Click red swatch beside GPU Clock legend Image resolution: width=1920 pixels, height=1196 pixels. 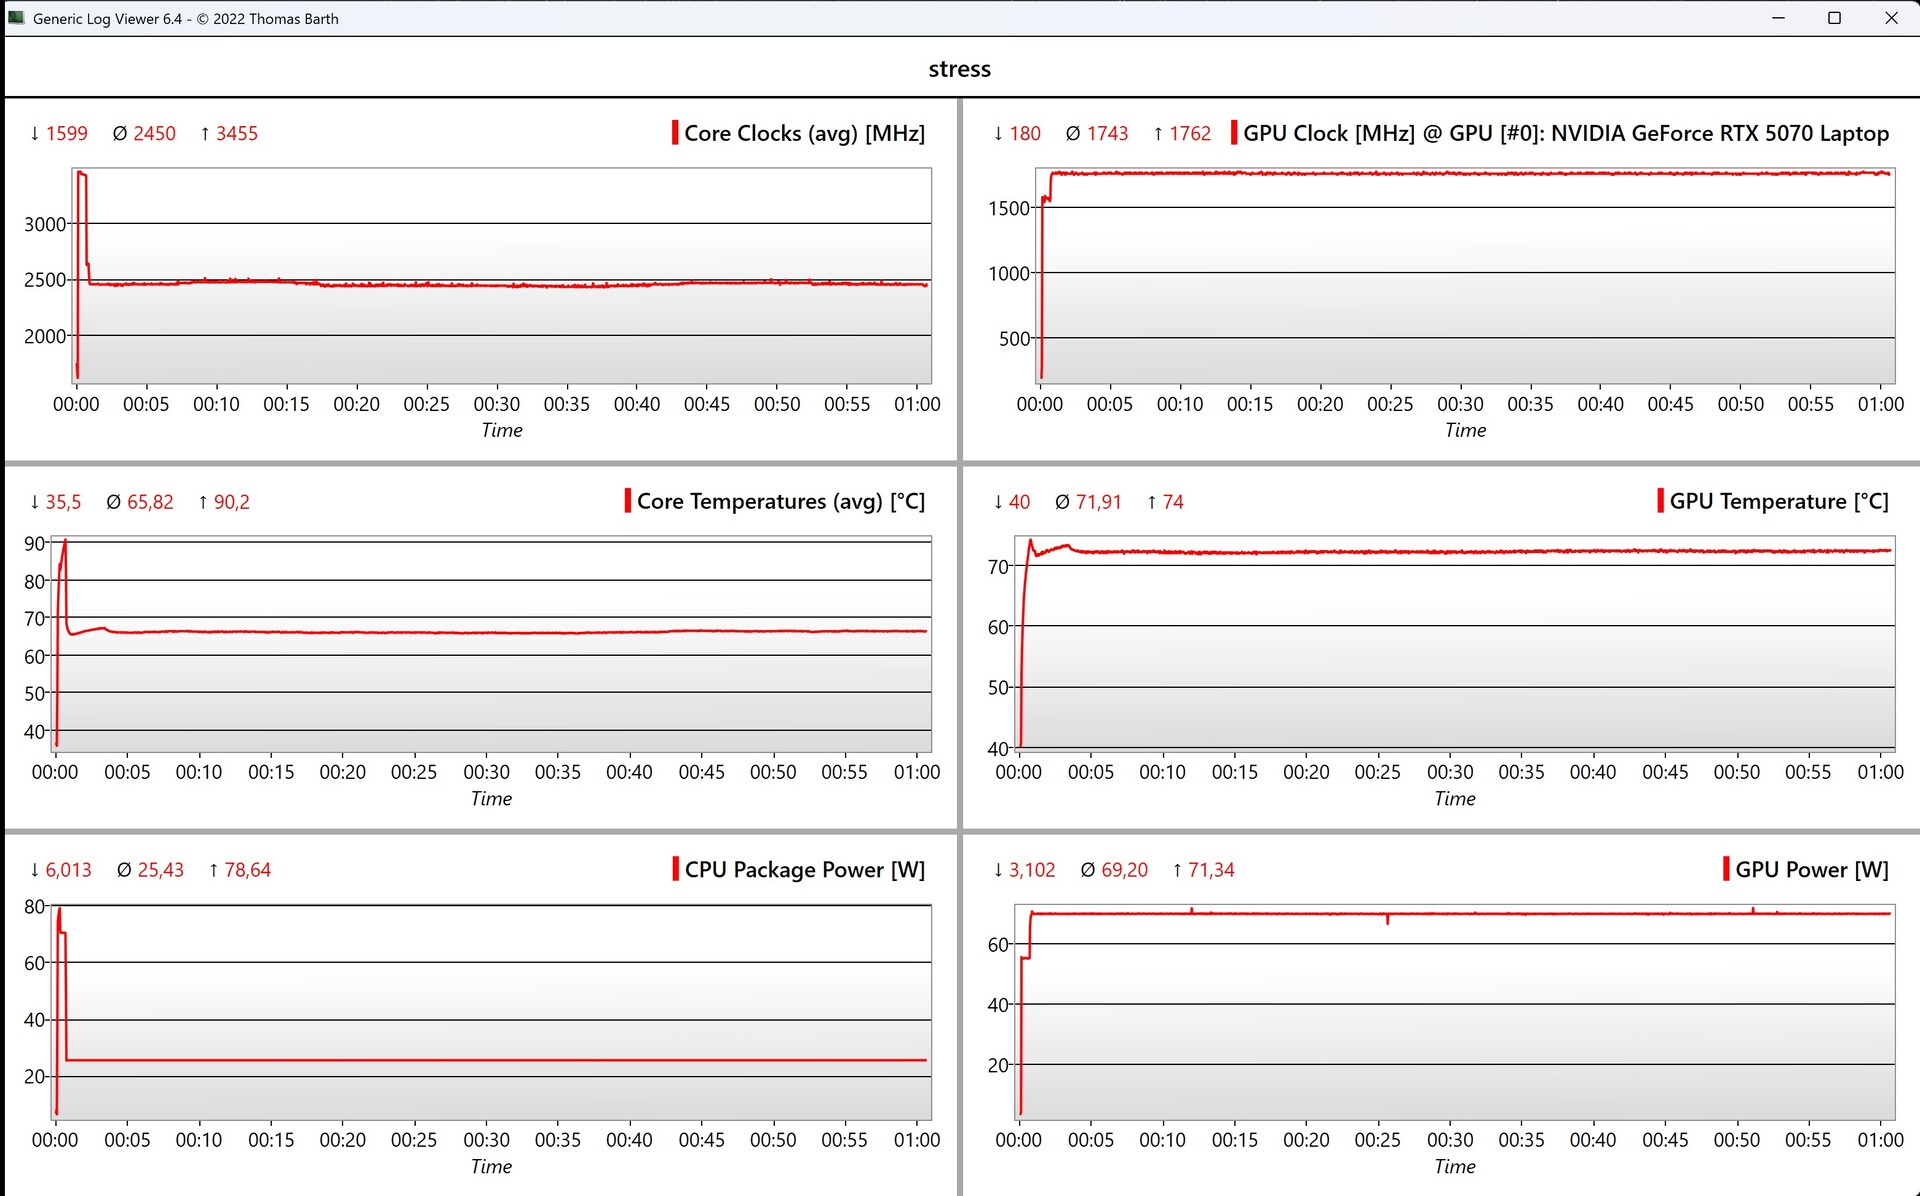point(1234,133)
